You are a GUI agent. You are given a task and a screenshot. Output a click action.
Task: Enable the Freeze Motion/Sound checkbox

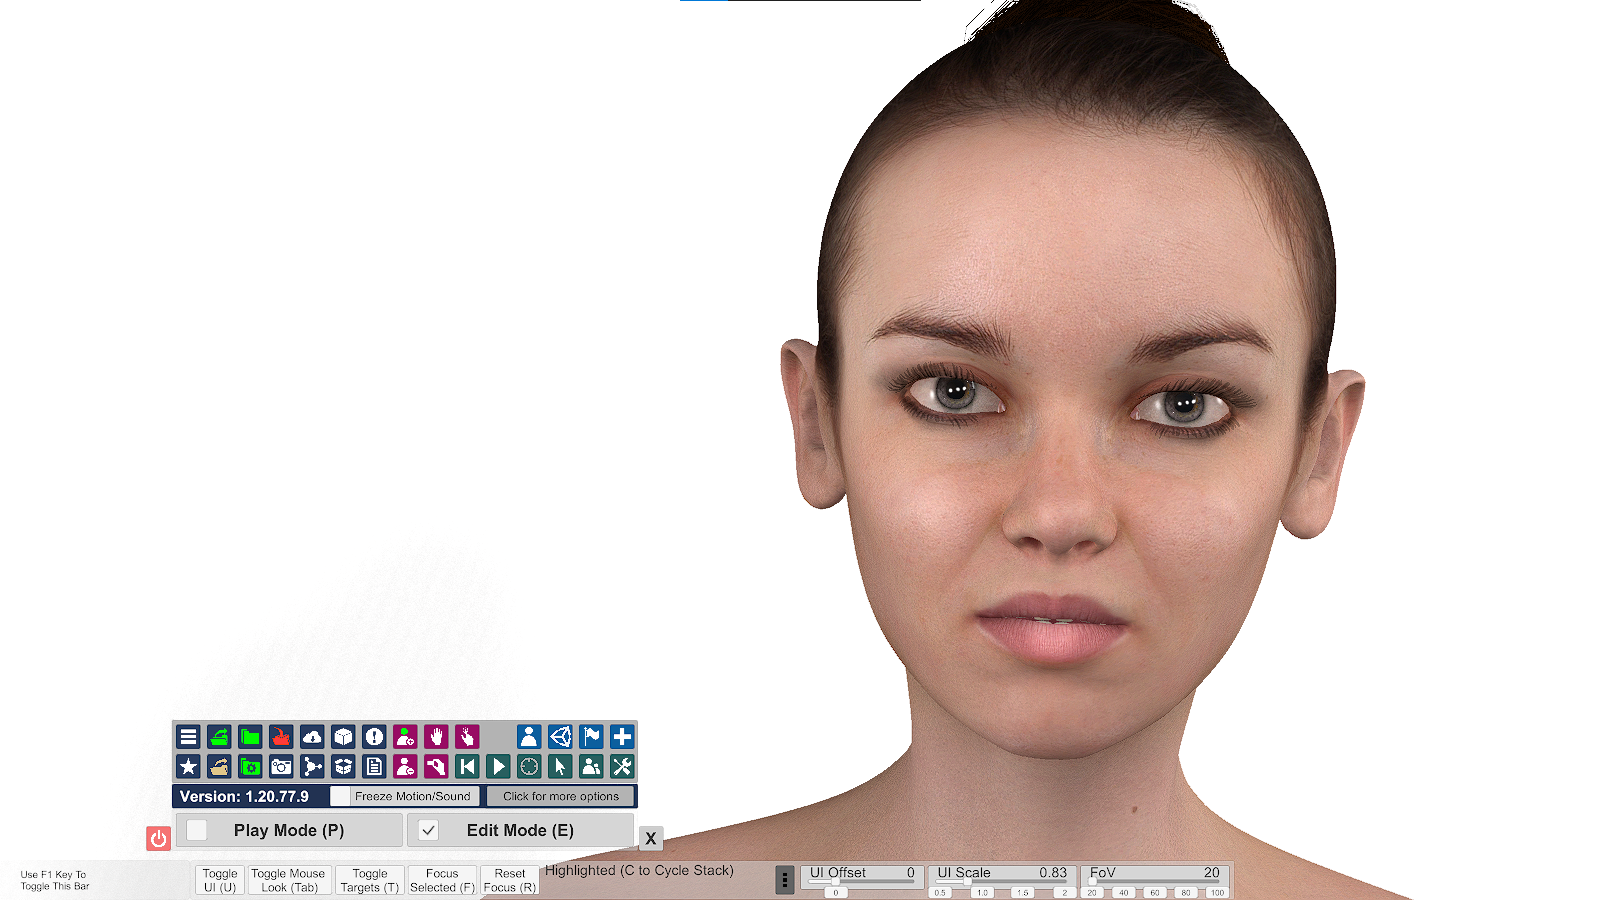341,796
